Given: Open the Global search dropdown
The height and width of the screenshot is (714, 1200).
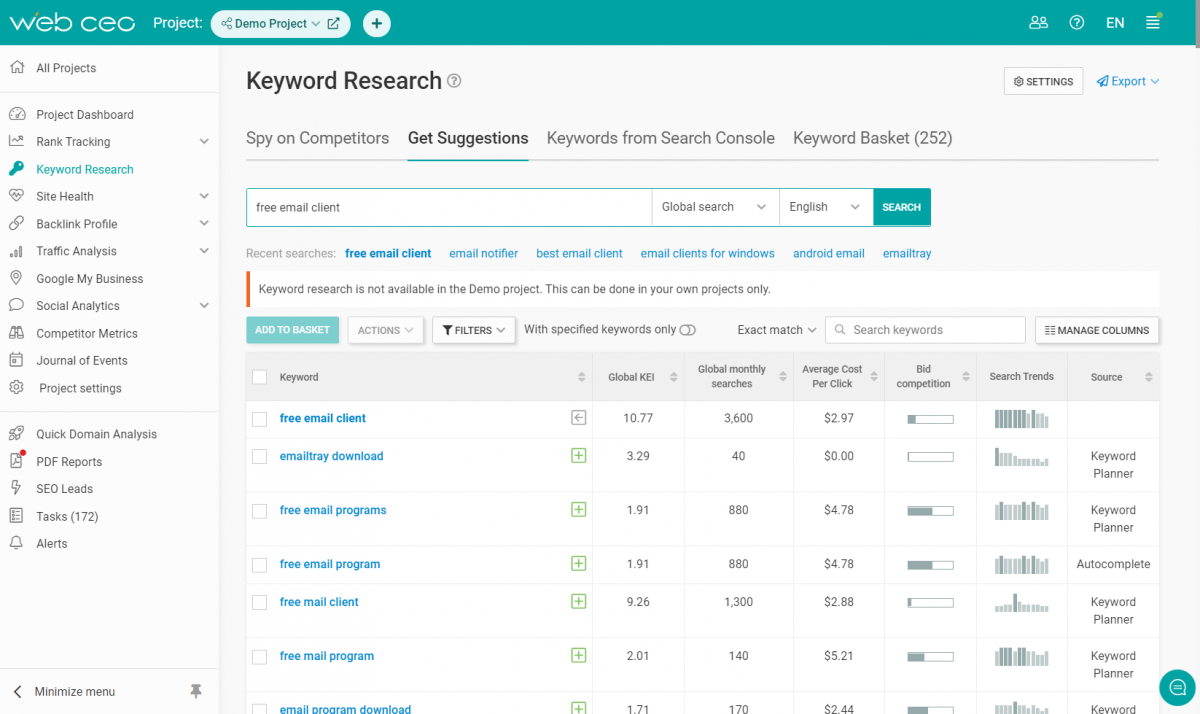Looking at the screenshot, I should [714, 207].
